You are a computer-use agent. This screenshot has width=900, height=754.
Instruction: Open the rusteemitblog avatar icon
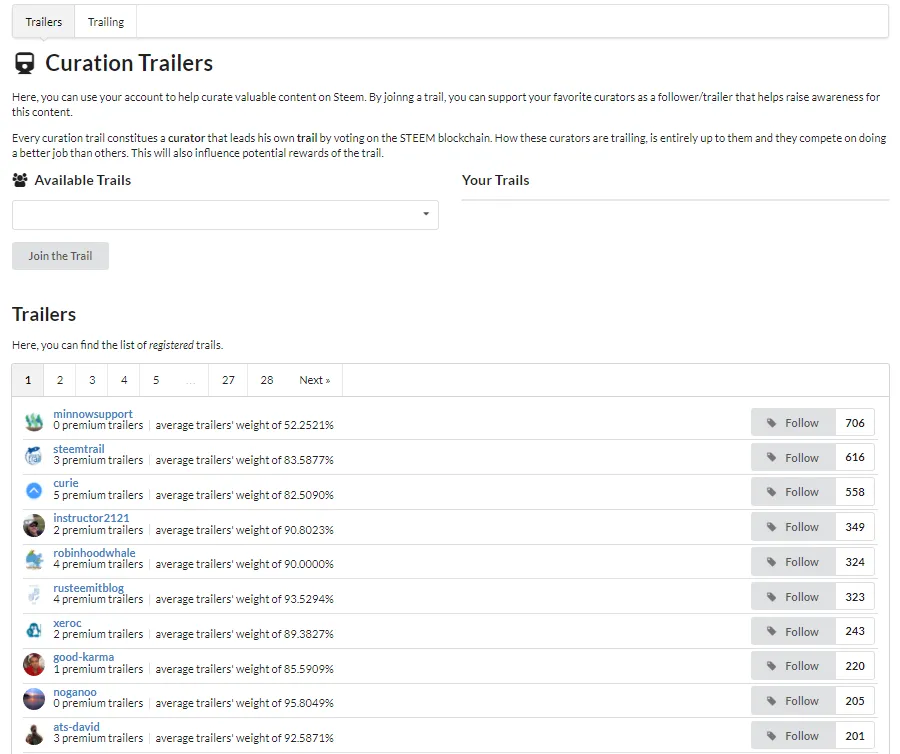pyautogui.click(x=34, y=596)
